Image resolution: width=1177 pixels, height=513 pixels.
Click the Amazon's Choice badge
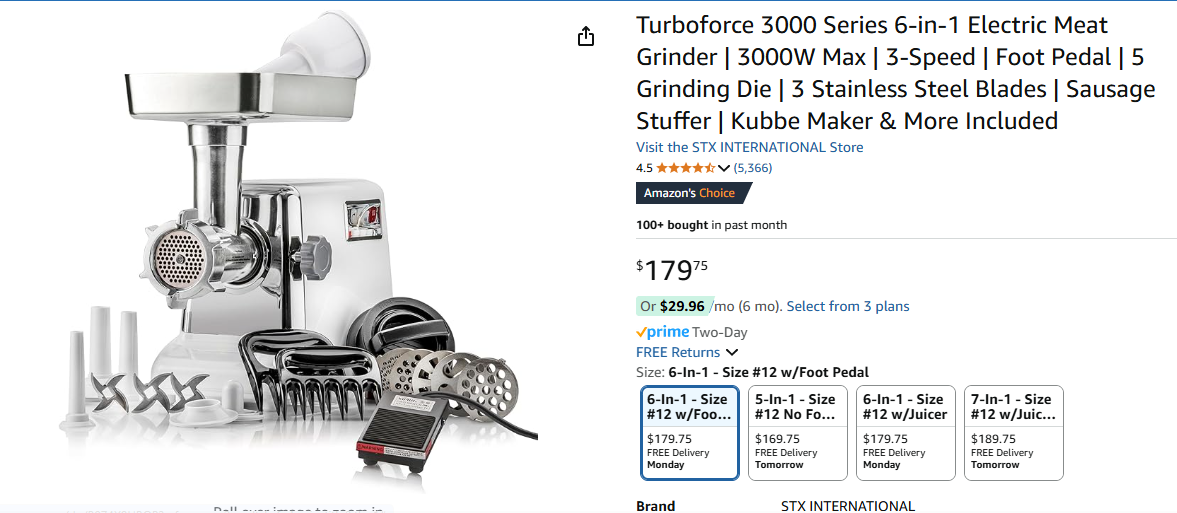coord(694,193)
